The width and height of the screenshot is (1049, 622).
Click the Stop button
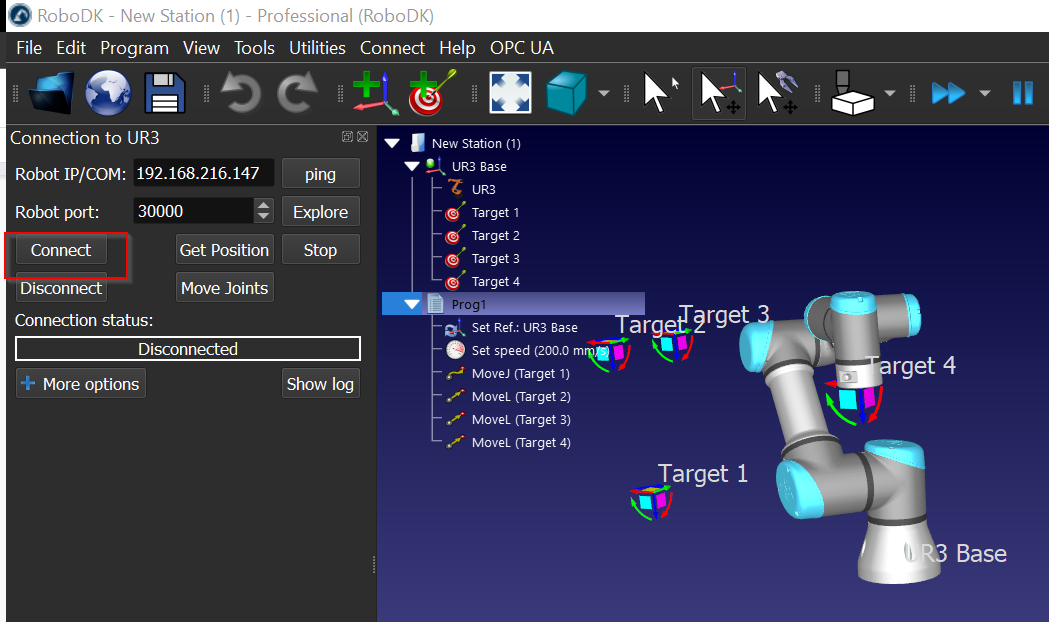tap(320, 250)
